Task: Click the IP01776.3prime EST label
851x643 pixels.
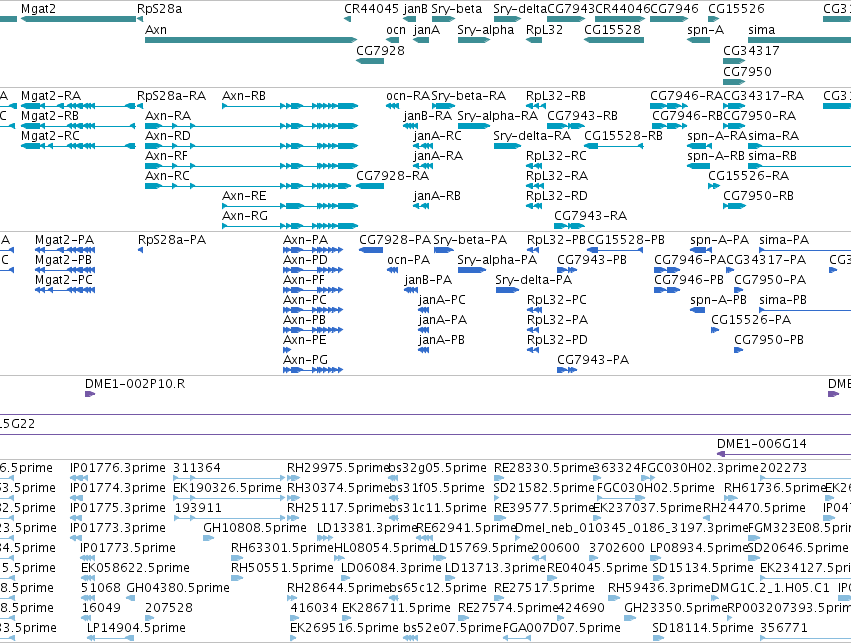Action: pos(118,468)
